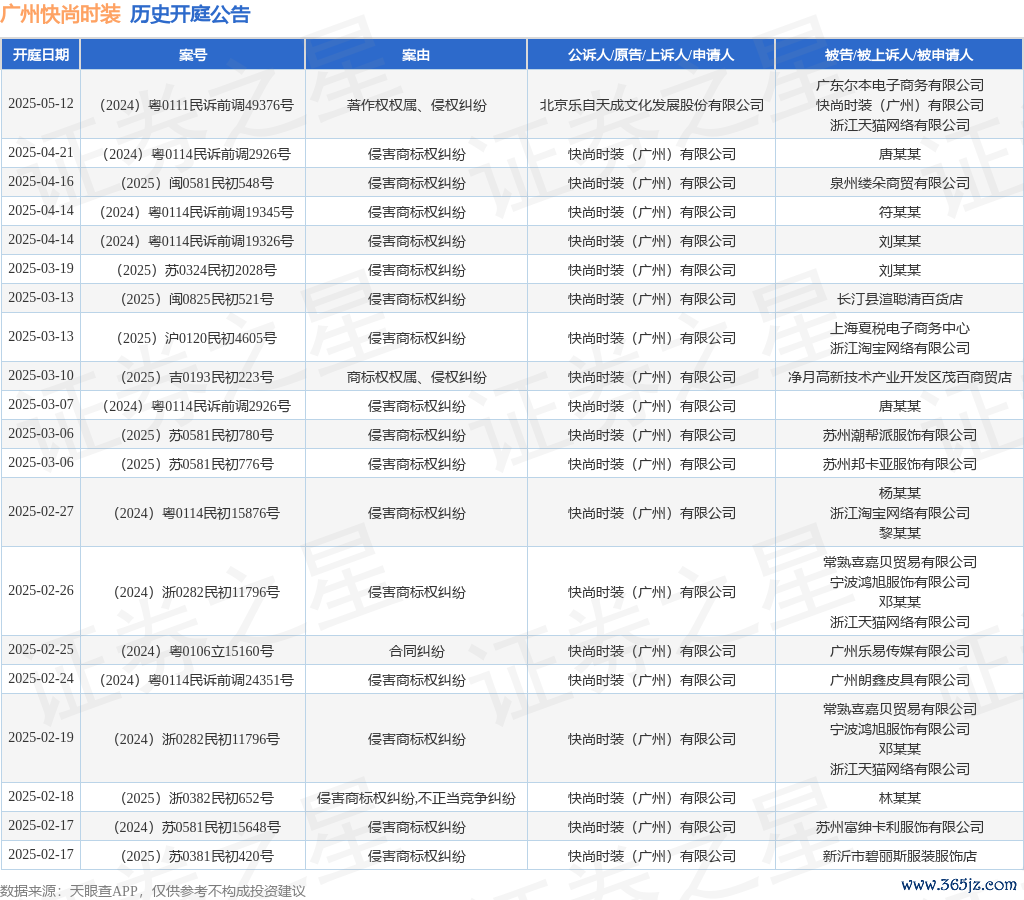This screenshot has width=1024, height=900.
Task: Click defendant 广州朗鑫皮具有限公司
Action: 899,680
